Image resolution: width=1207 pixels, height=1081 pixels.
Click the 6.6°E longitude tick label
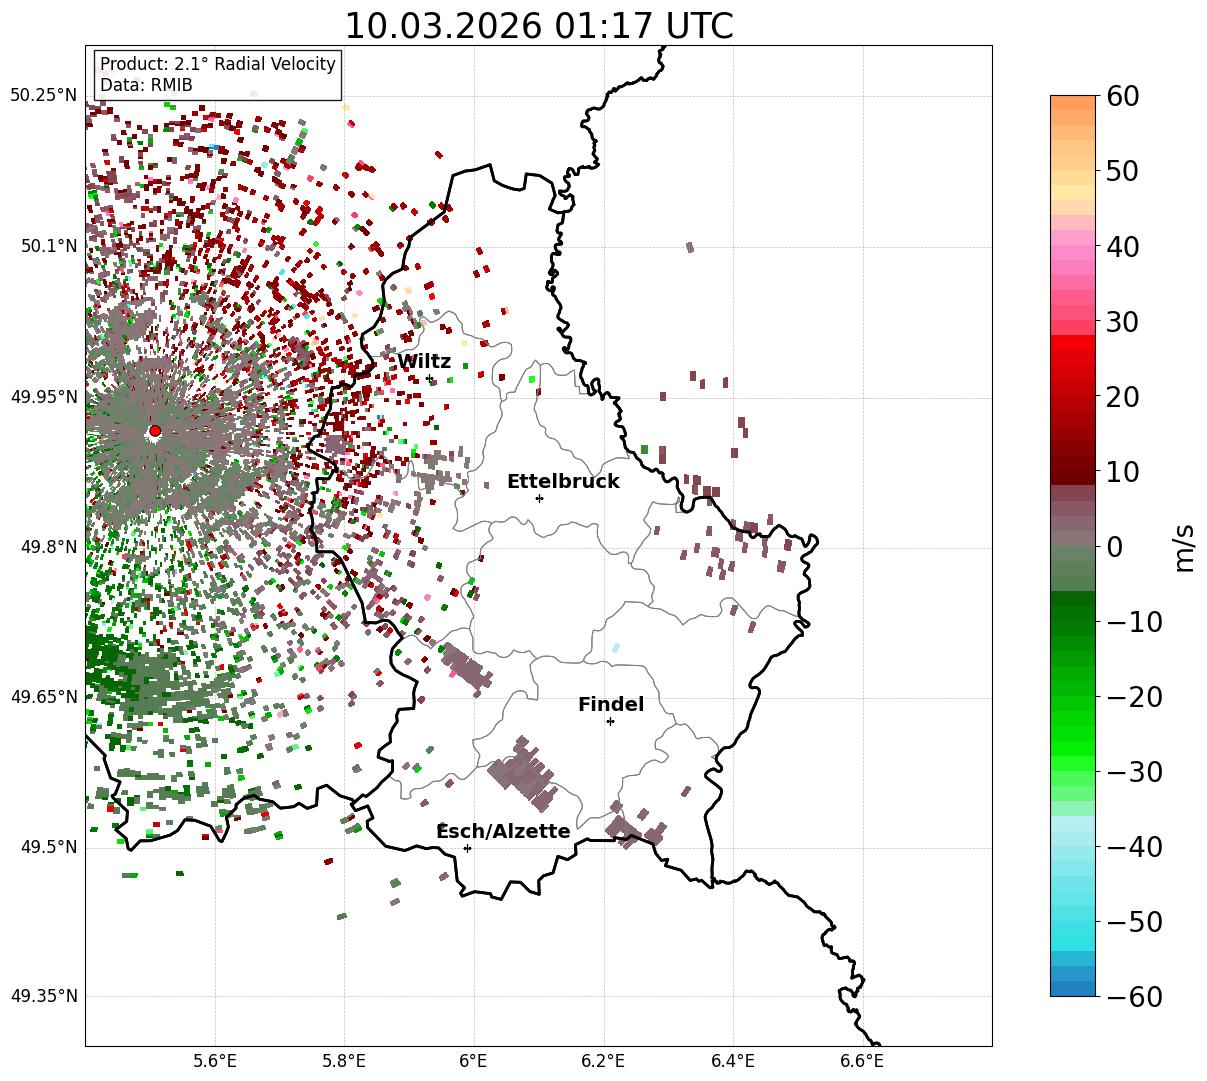pyautogui.click(x=862, y=1063)
